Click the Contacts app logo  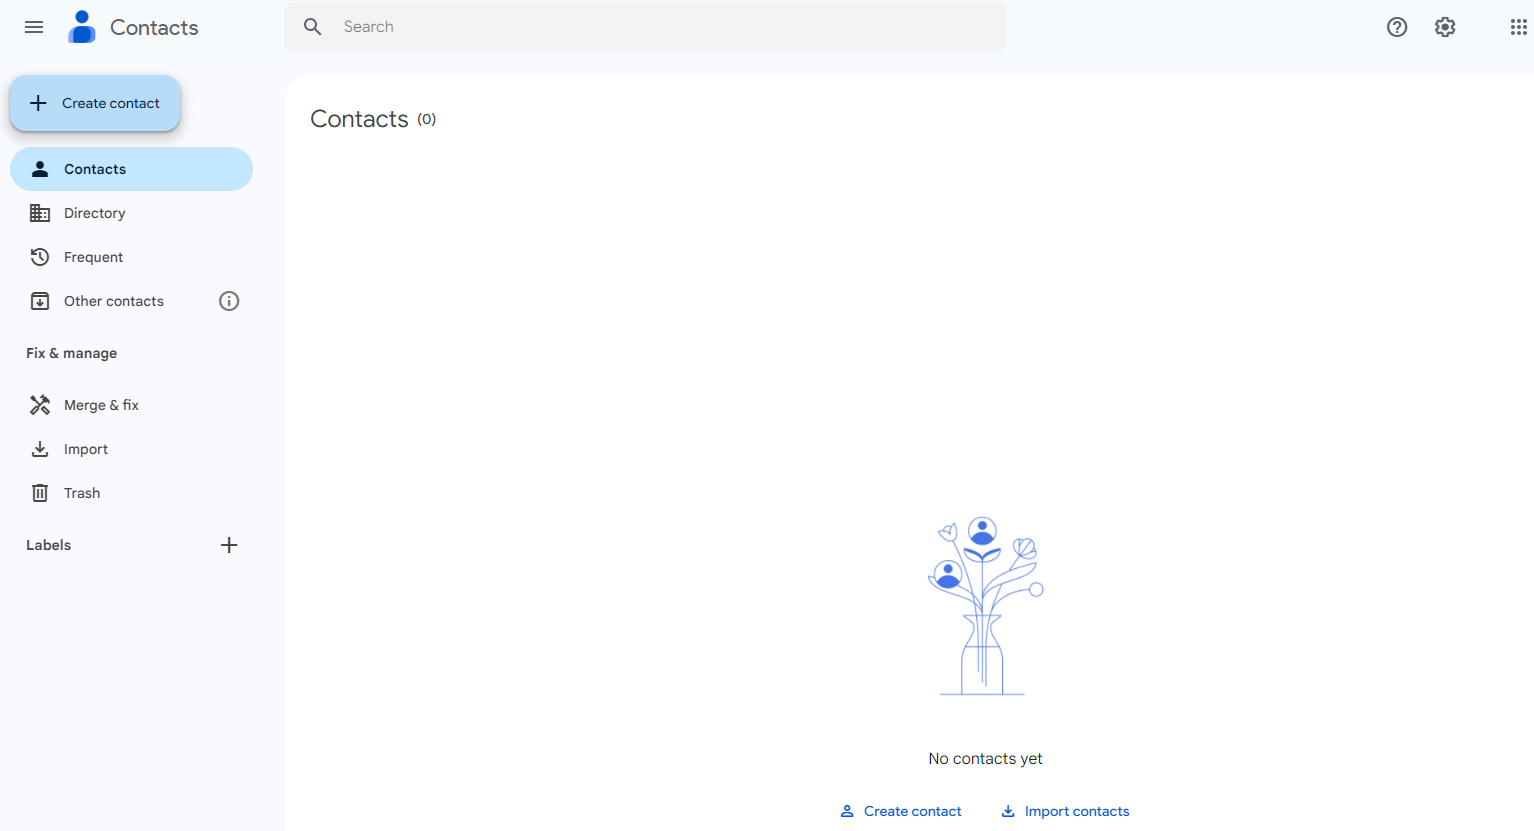pyautogui.click(x=82, y=27)
